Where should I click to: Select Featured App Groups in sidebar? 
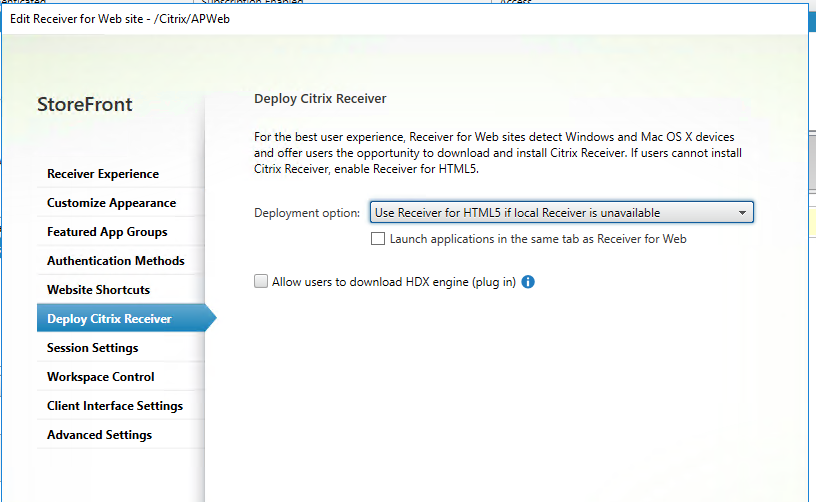107,232
